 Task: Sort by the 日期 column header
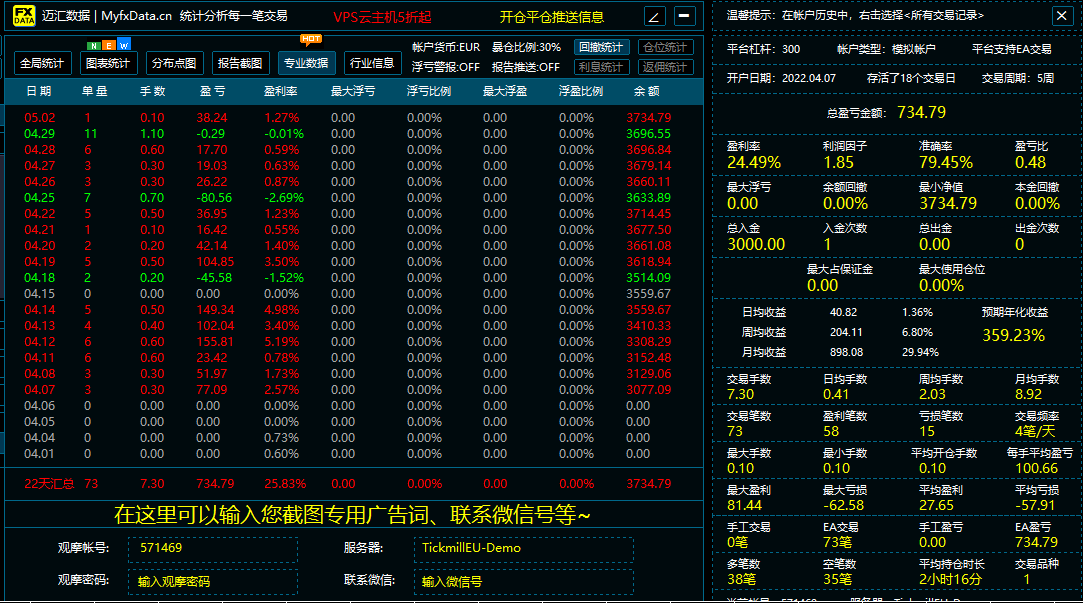(39, 91)
